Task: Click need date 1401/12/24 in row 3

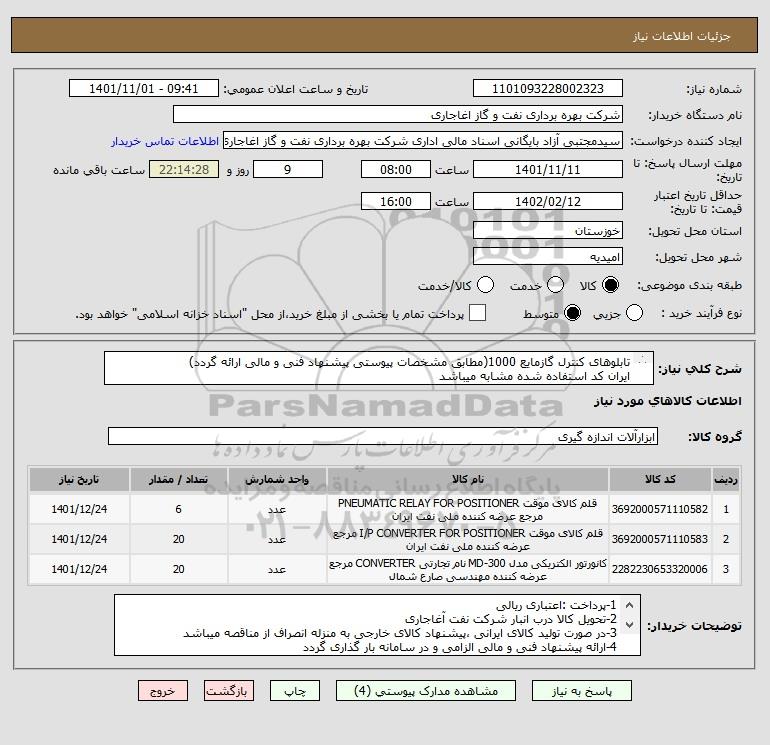Action: point(79,569)
